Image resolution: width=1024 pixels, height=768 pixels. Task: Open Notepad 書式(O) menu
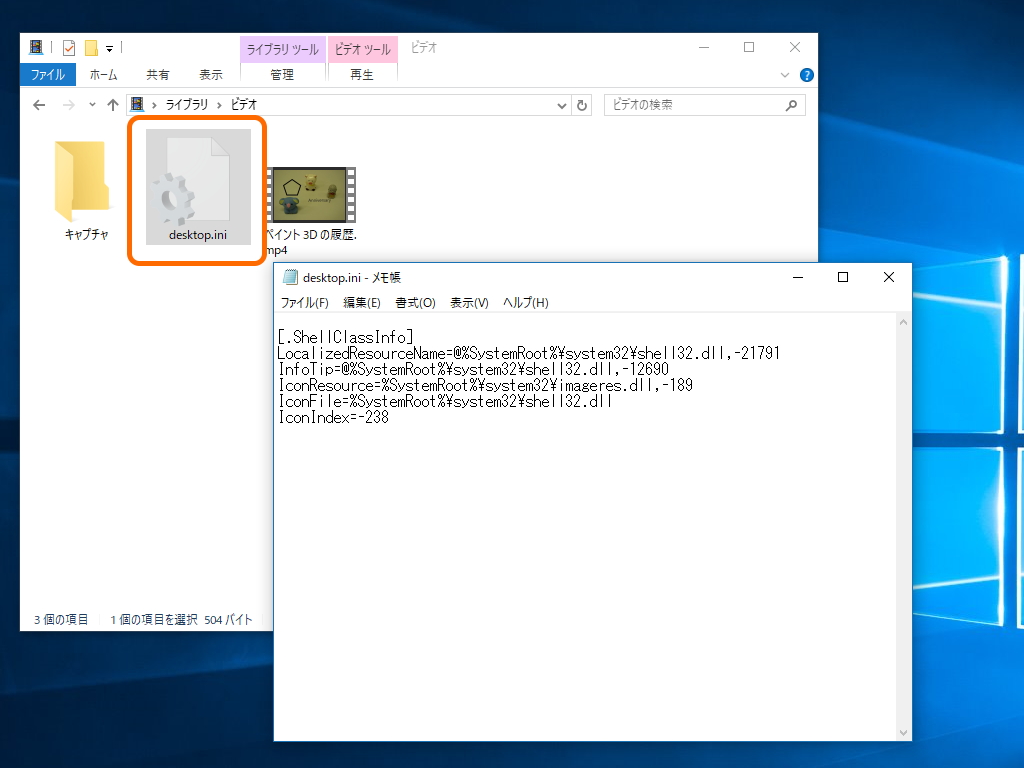coord(415,302)
